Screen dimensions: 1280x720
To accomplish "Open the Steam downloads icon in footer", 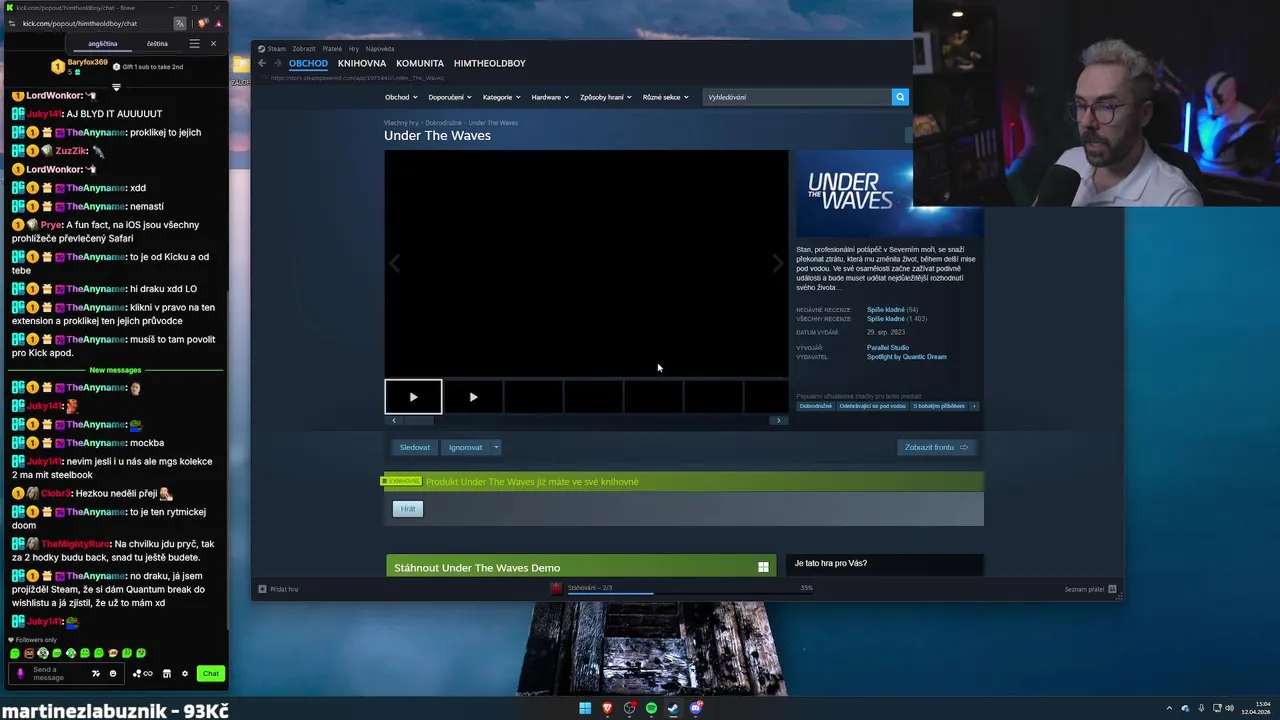I will pyautogui.click(x=556, y=588).
